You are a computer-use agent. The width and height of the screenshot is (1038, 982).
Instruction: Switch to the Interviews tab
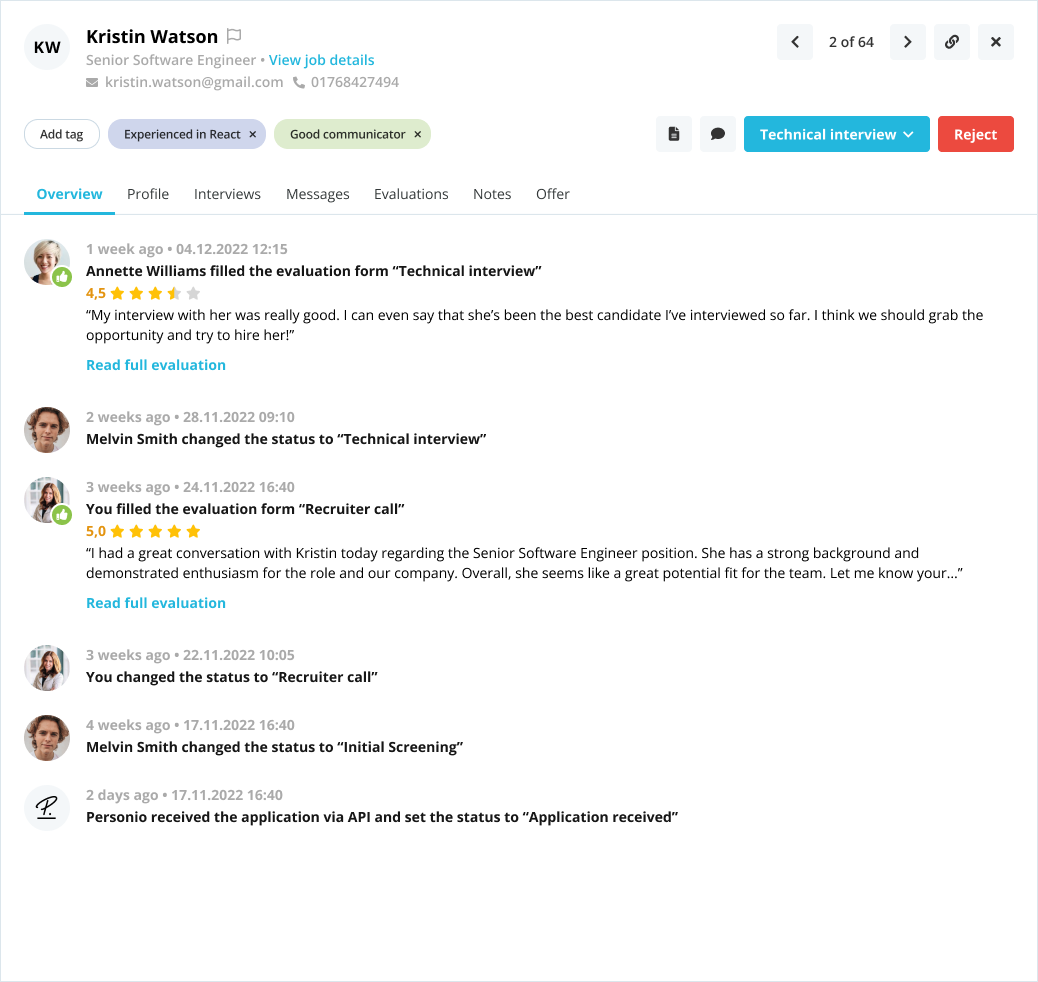click(x=227, y=194)
